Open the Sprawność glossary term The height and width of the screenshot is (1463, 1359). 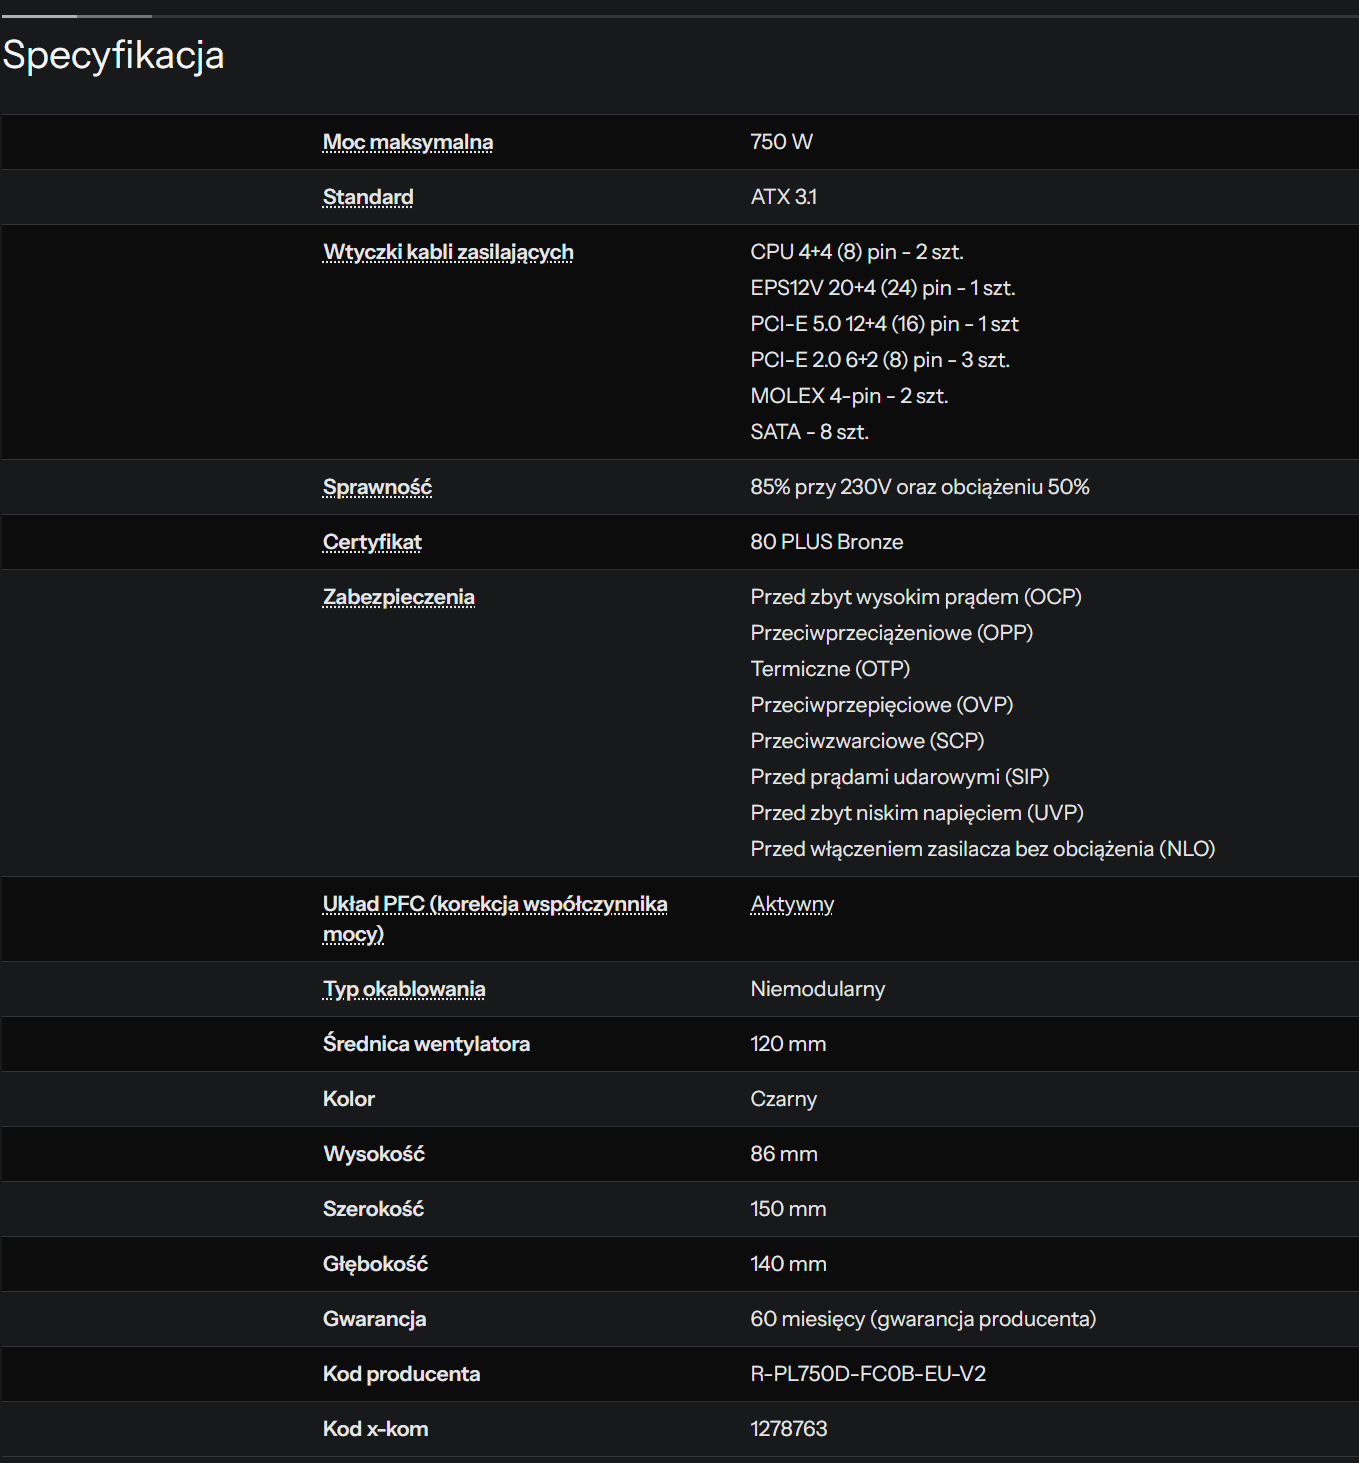[x=377, y=487]
